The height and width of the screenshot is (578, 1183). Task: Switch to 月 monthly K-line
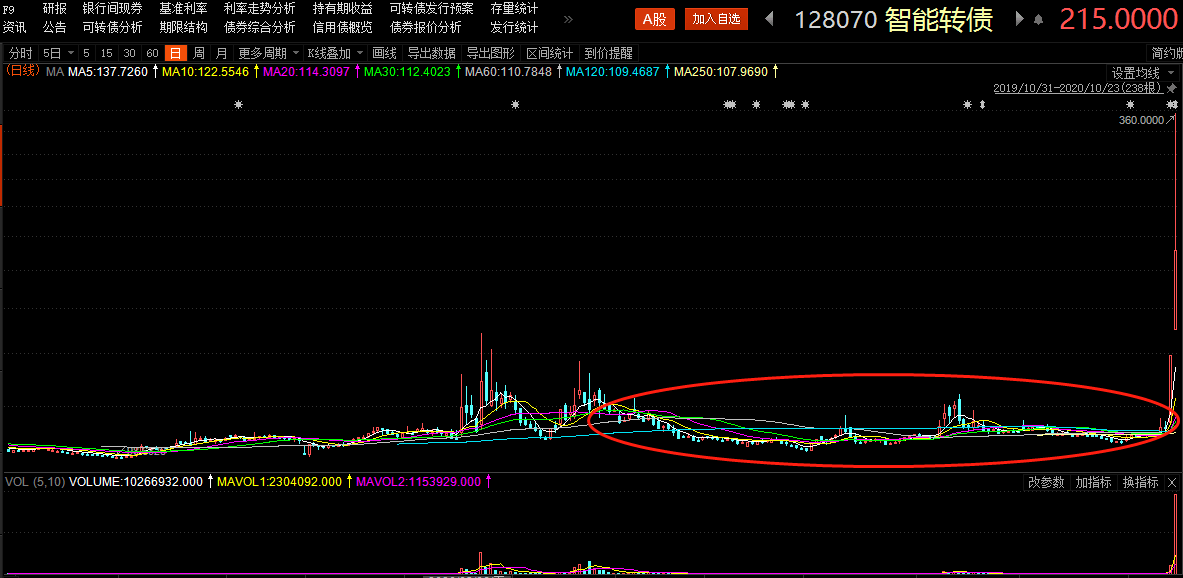pyautogui.click(x=218, y=53)
